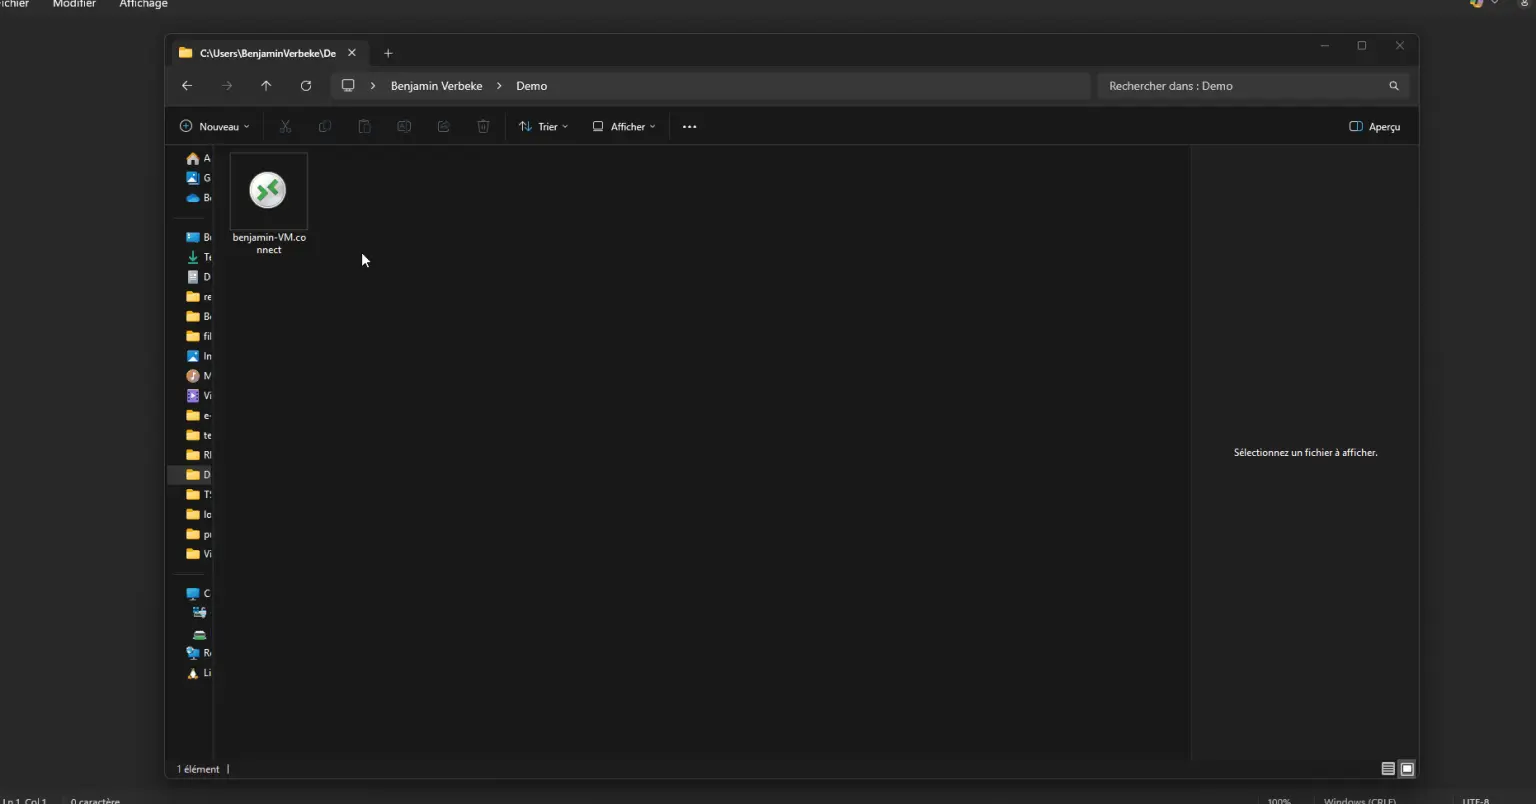The width and height of the screenshot is (1536, 804).
Task: Open the benjamin-VM.connect file icon
Action: (x=268, y=191)
